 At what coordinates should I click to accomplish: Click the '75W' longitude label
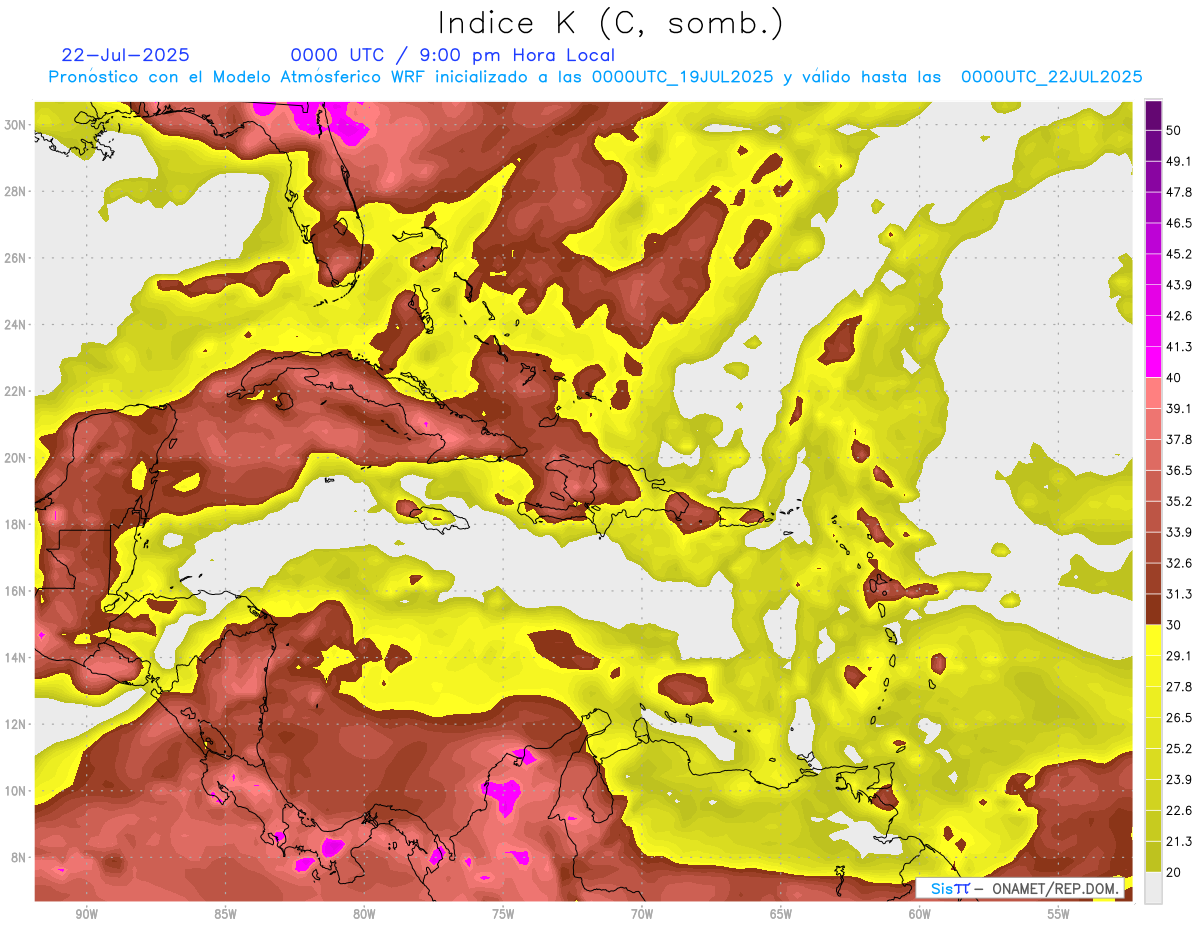pyautogui.click(x=503, y=914)
